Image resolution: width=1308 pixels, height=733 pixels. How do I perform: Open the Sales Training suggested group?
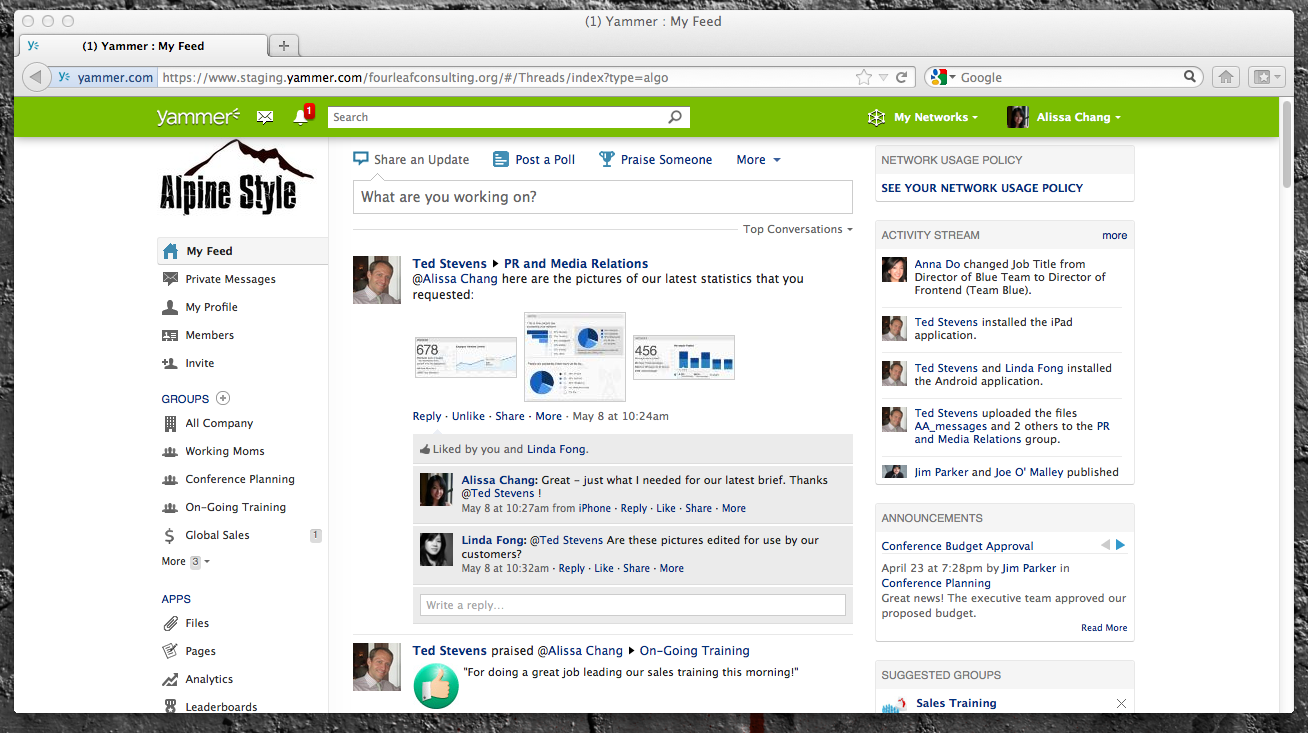pyautogui.click(x=956, y=703)
